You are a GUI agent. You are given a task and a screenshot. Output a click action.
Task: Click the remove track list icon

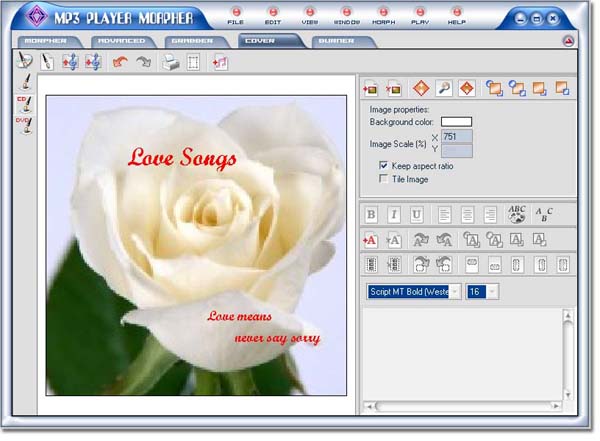click(394, 265)
